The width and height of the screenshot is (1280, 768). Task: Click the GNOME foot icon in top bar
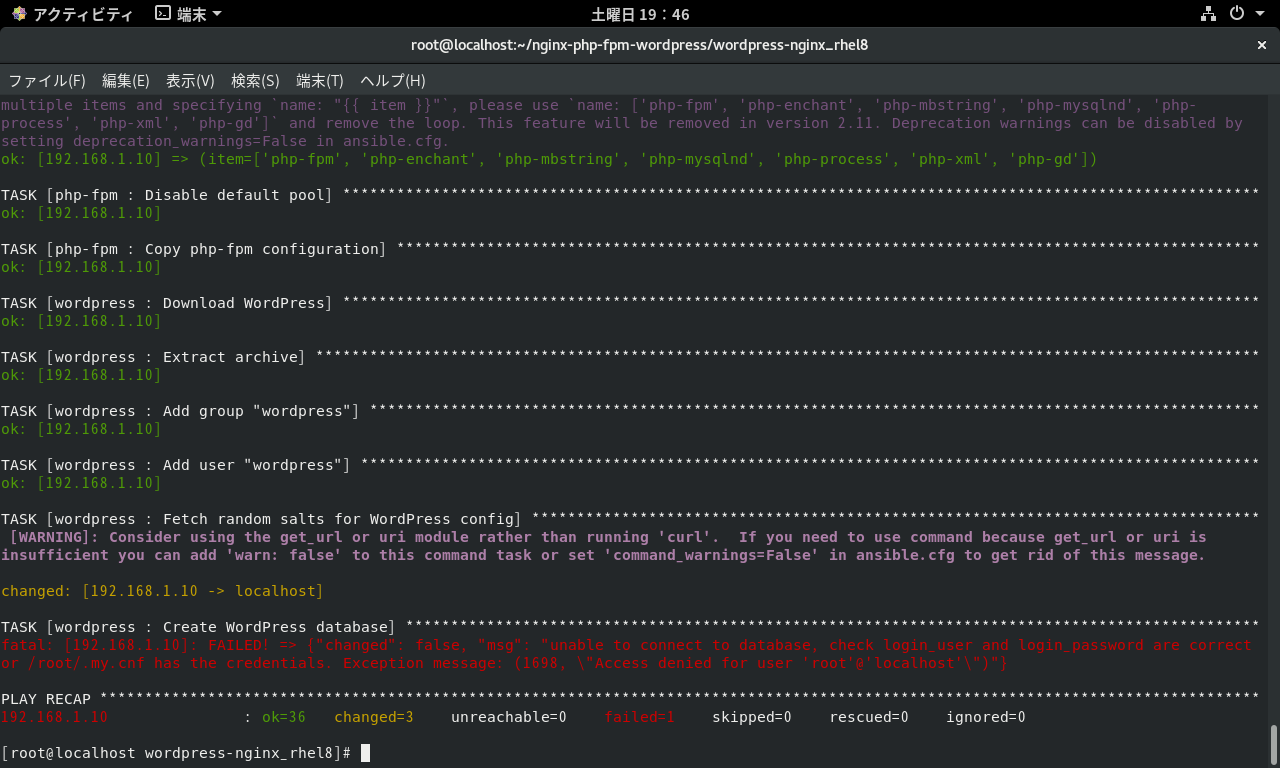pyautogui.click(x=18, y=14)
